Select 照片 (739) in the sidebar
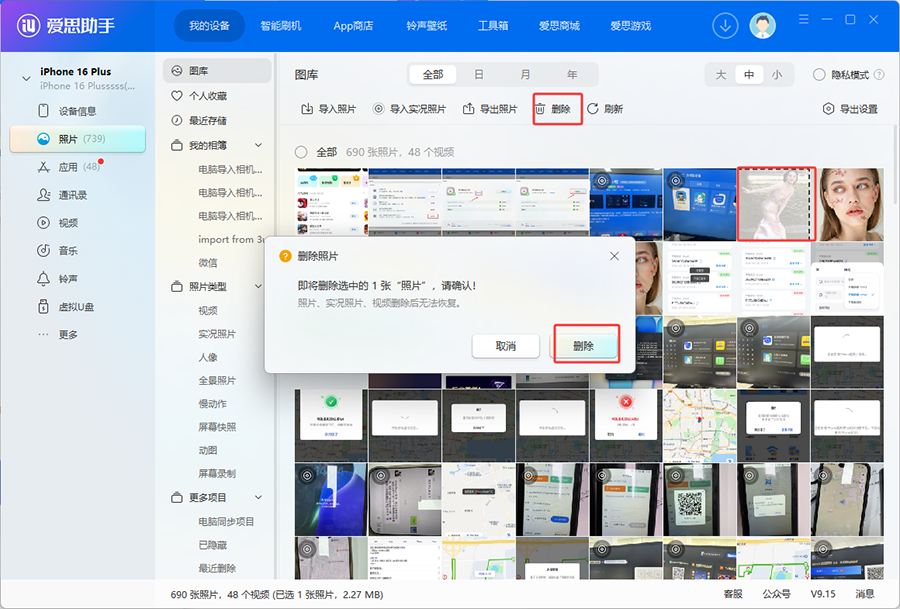The width and height of the screenshot is (900, 609). click(77, 139)
